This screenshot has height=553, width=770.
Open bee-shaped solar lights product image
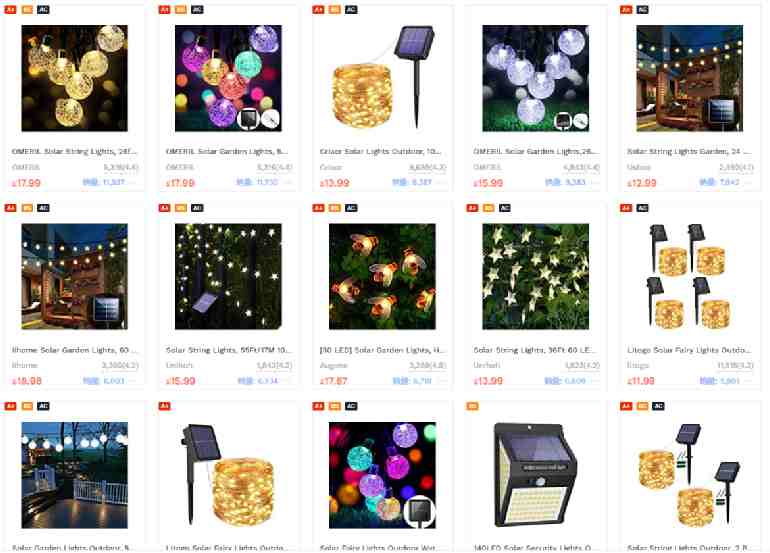tap(382, 276)
